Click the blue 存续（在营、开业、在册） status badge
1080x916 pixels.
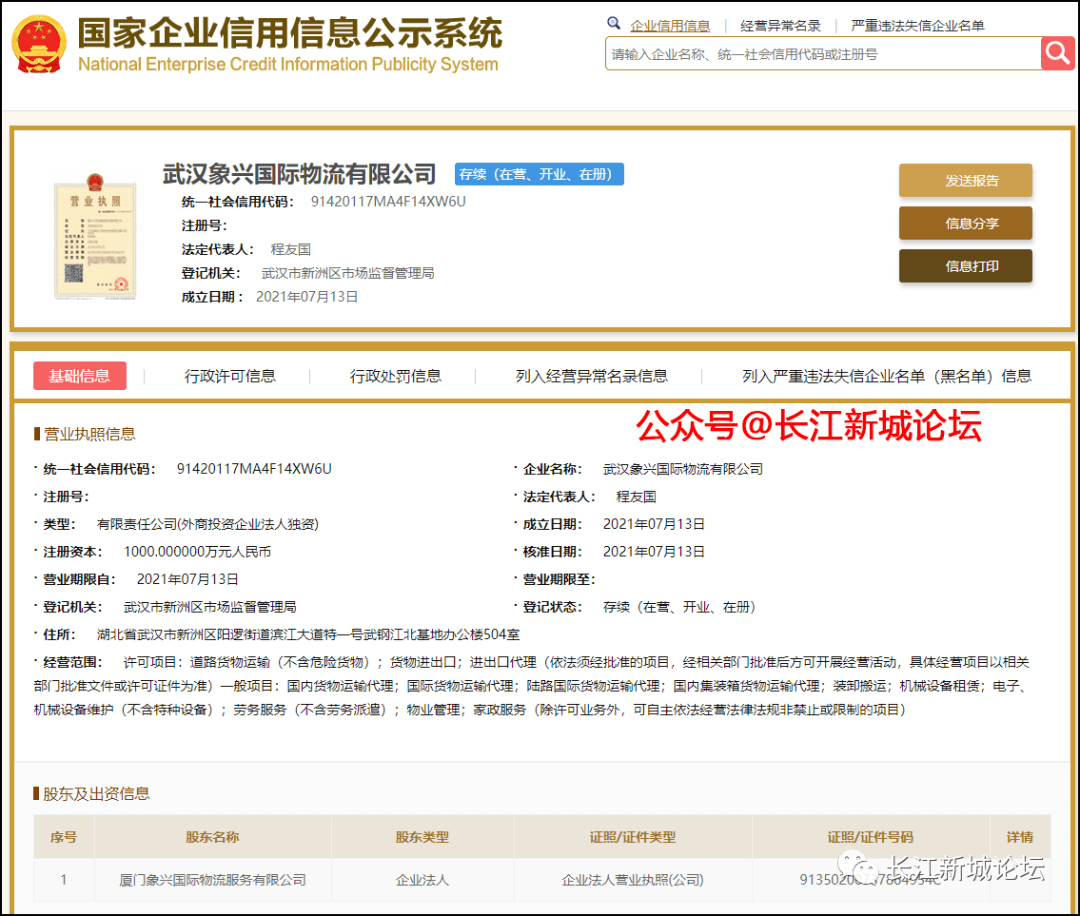[539, 174]
